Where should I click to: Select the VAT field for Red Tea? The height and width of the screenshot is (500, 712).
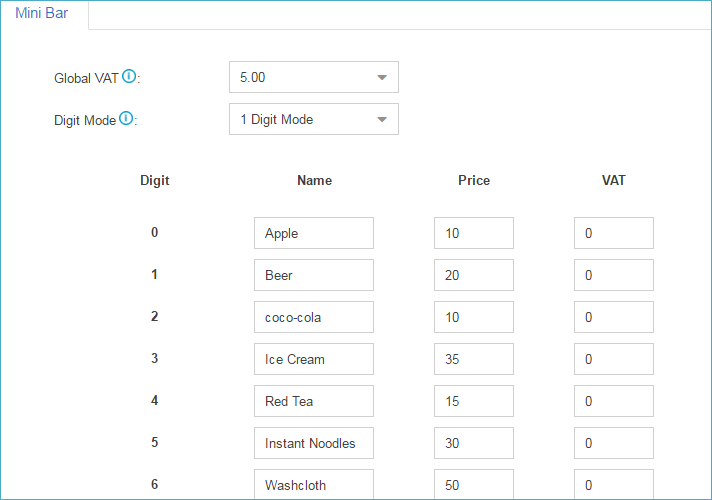(613, 401)
